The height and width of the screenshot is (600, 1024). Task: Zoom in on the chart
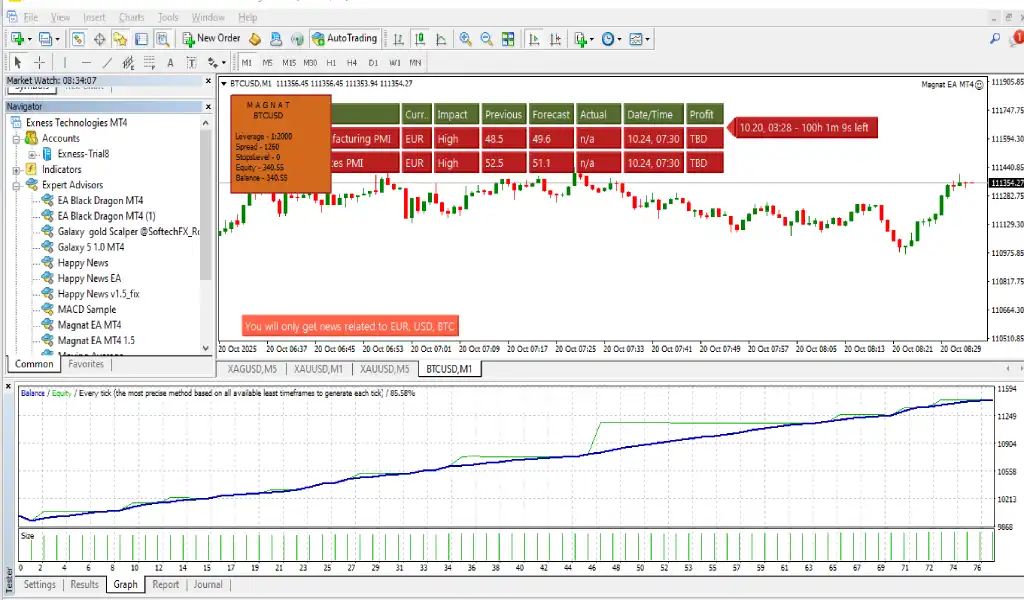coord(465,39)
